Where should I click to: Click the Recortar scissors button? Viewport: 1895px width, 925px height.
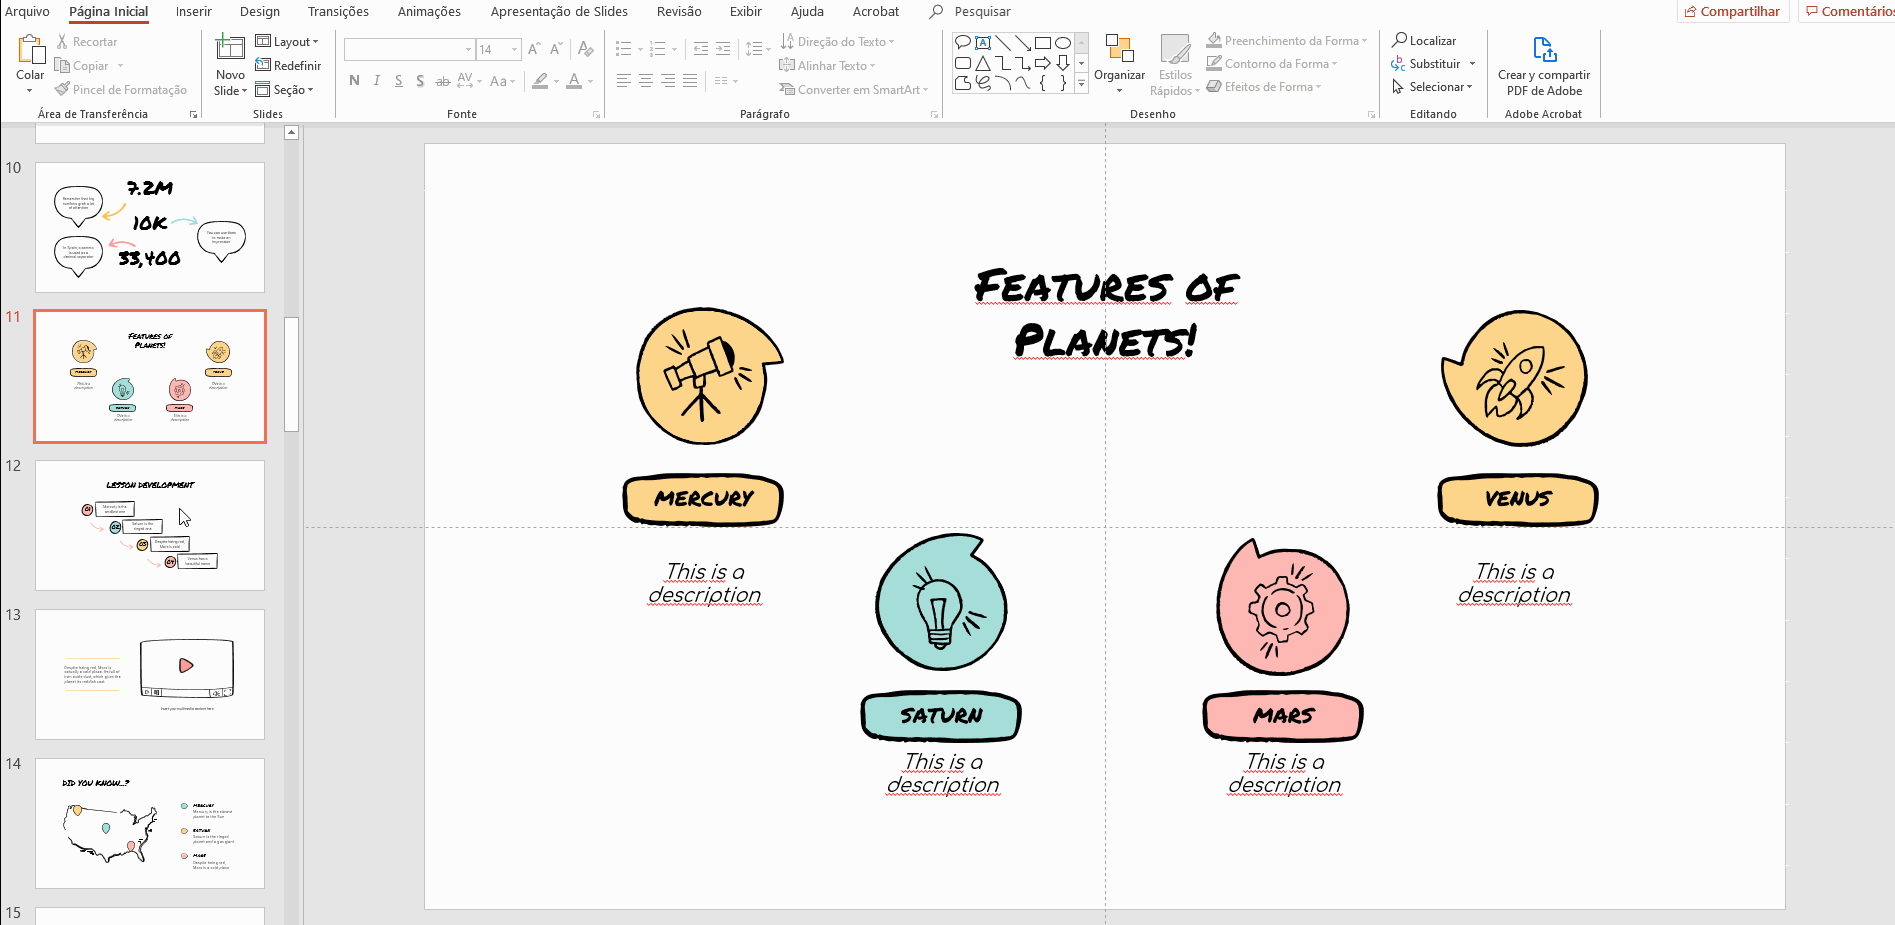click(x=87, y=42)
